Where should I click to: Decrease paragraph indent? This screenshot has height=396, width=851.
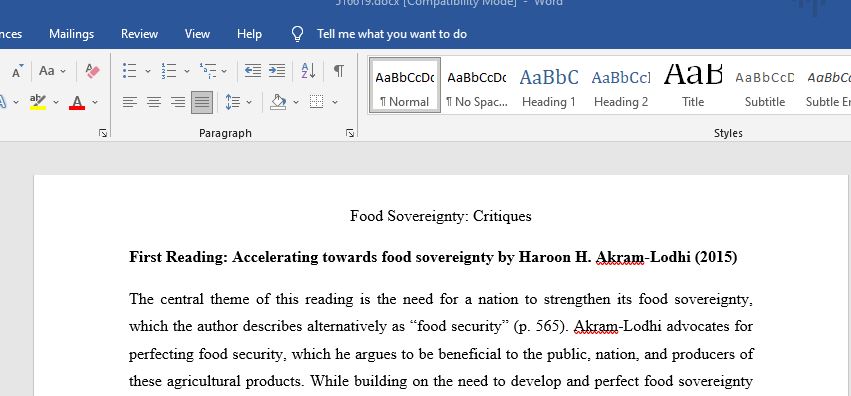point(252,71)
